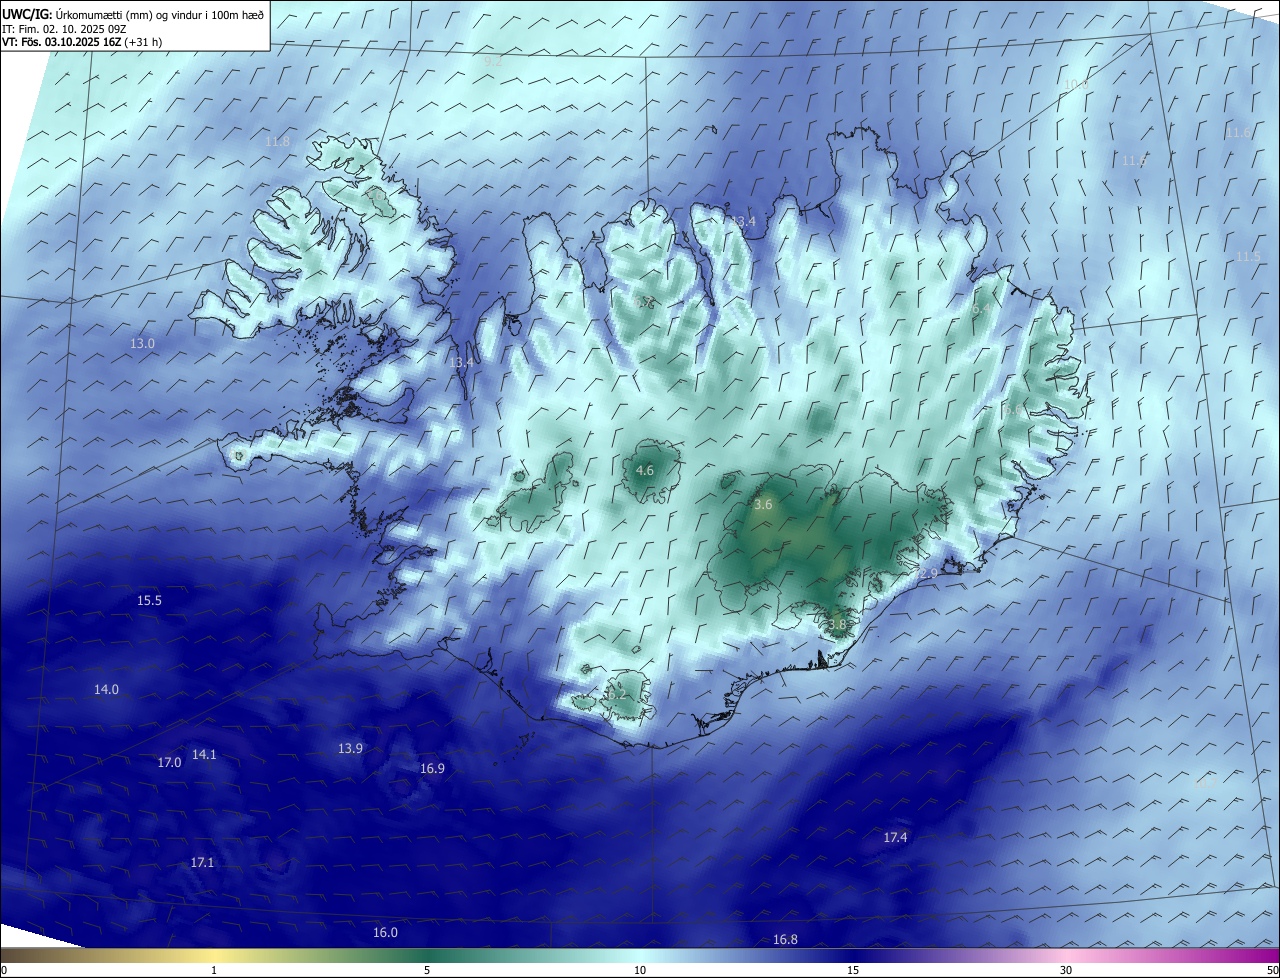
Task: Click the valid time 'VT: Fös. 03.10.2025 16Z (+31 h)'
Action: pos(82,42)
